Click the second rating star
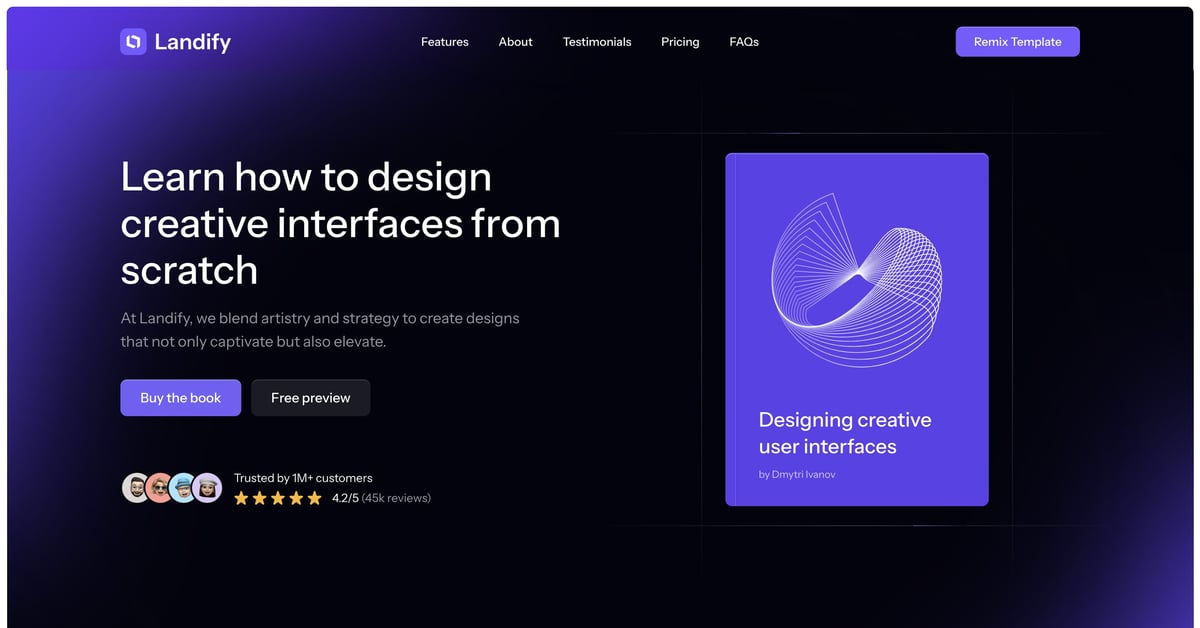The image size is (1200, 628). [259, 497]
